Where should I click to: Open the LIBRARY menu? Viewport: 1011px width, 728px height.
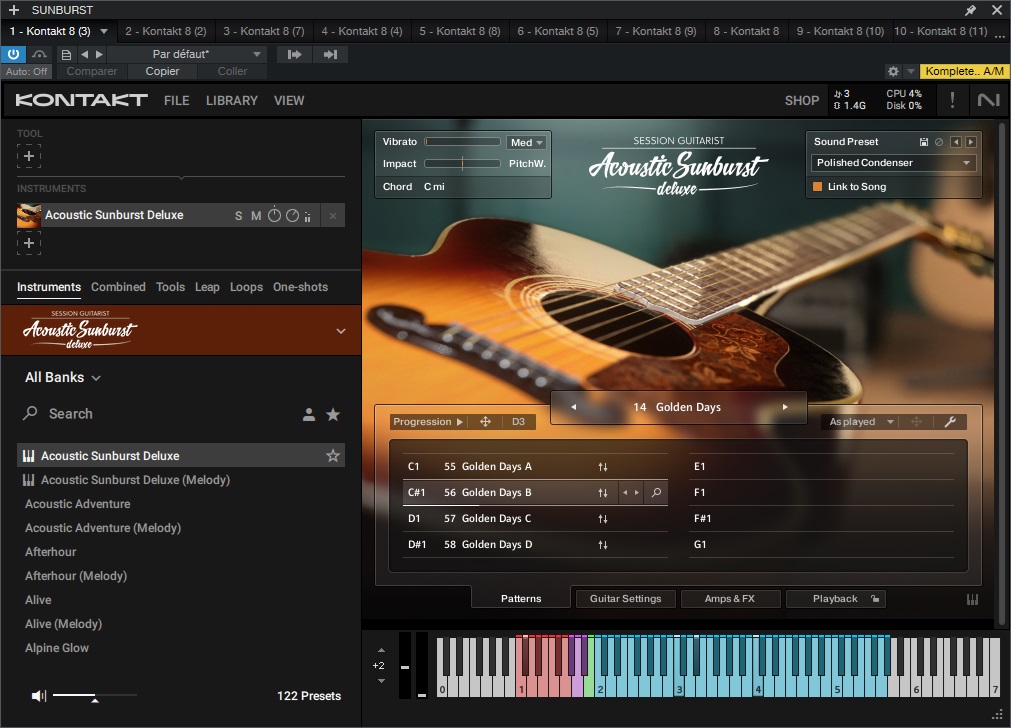(x=231, y=100)
